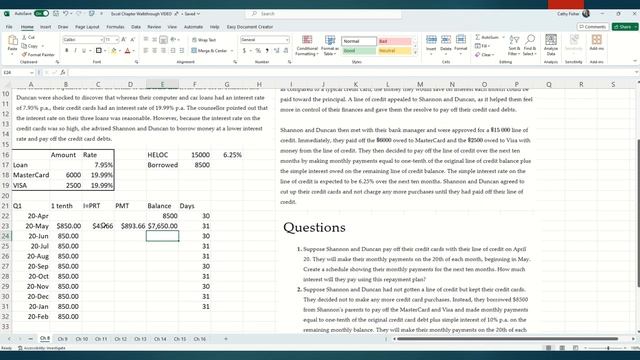Open the Formulas ribbon tab
640x360 pixels.
click(x=115, y=27)
